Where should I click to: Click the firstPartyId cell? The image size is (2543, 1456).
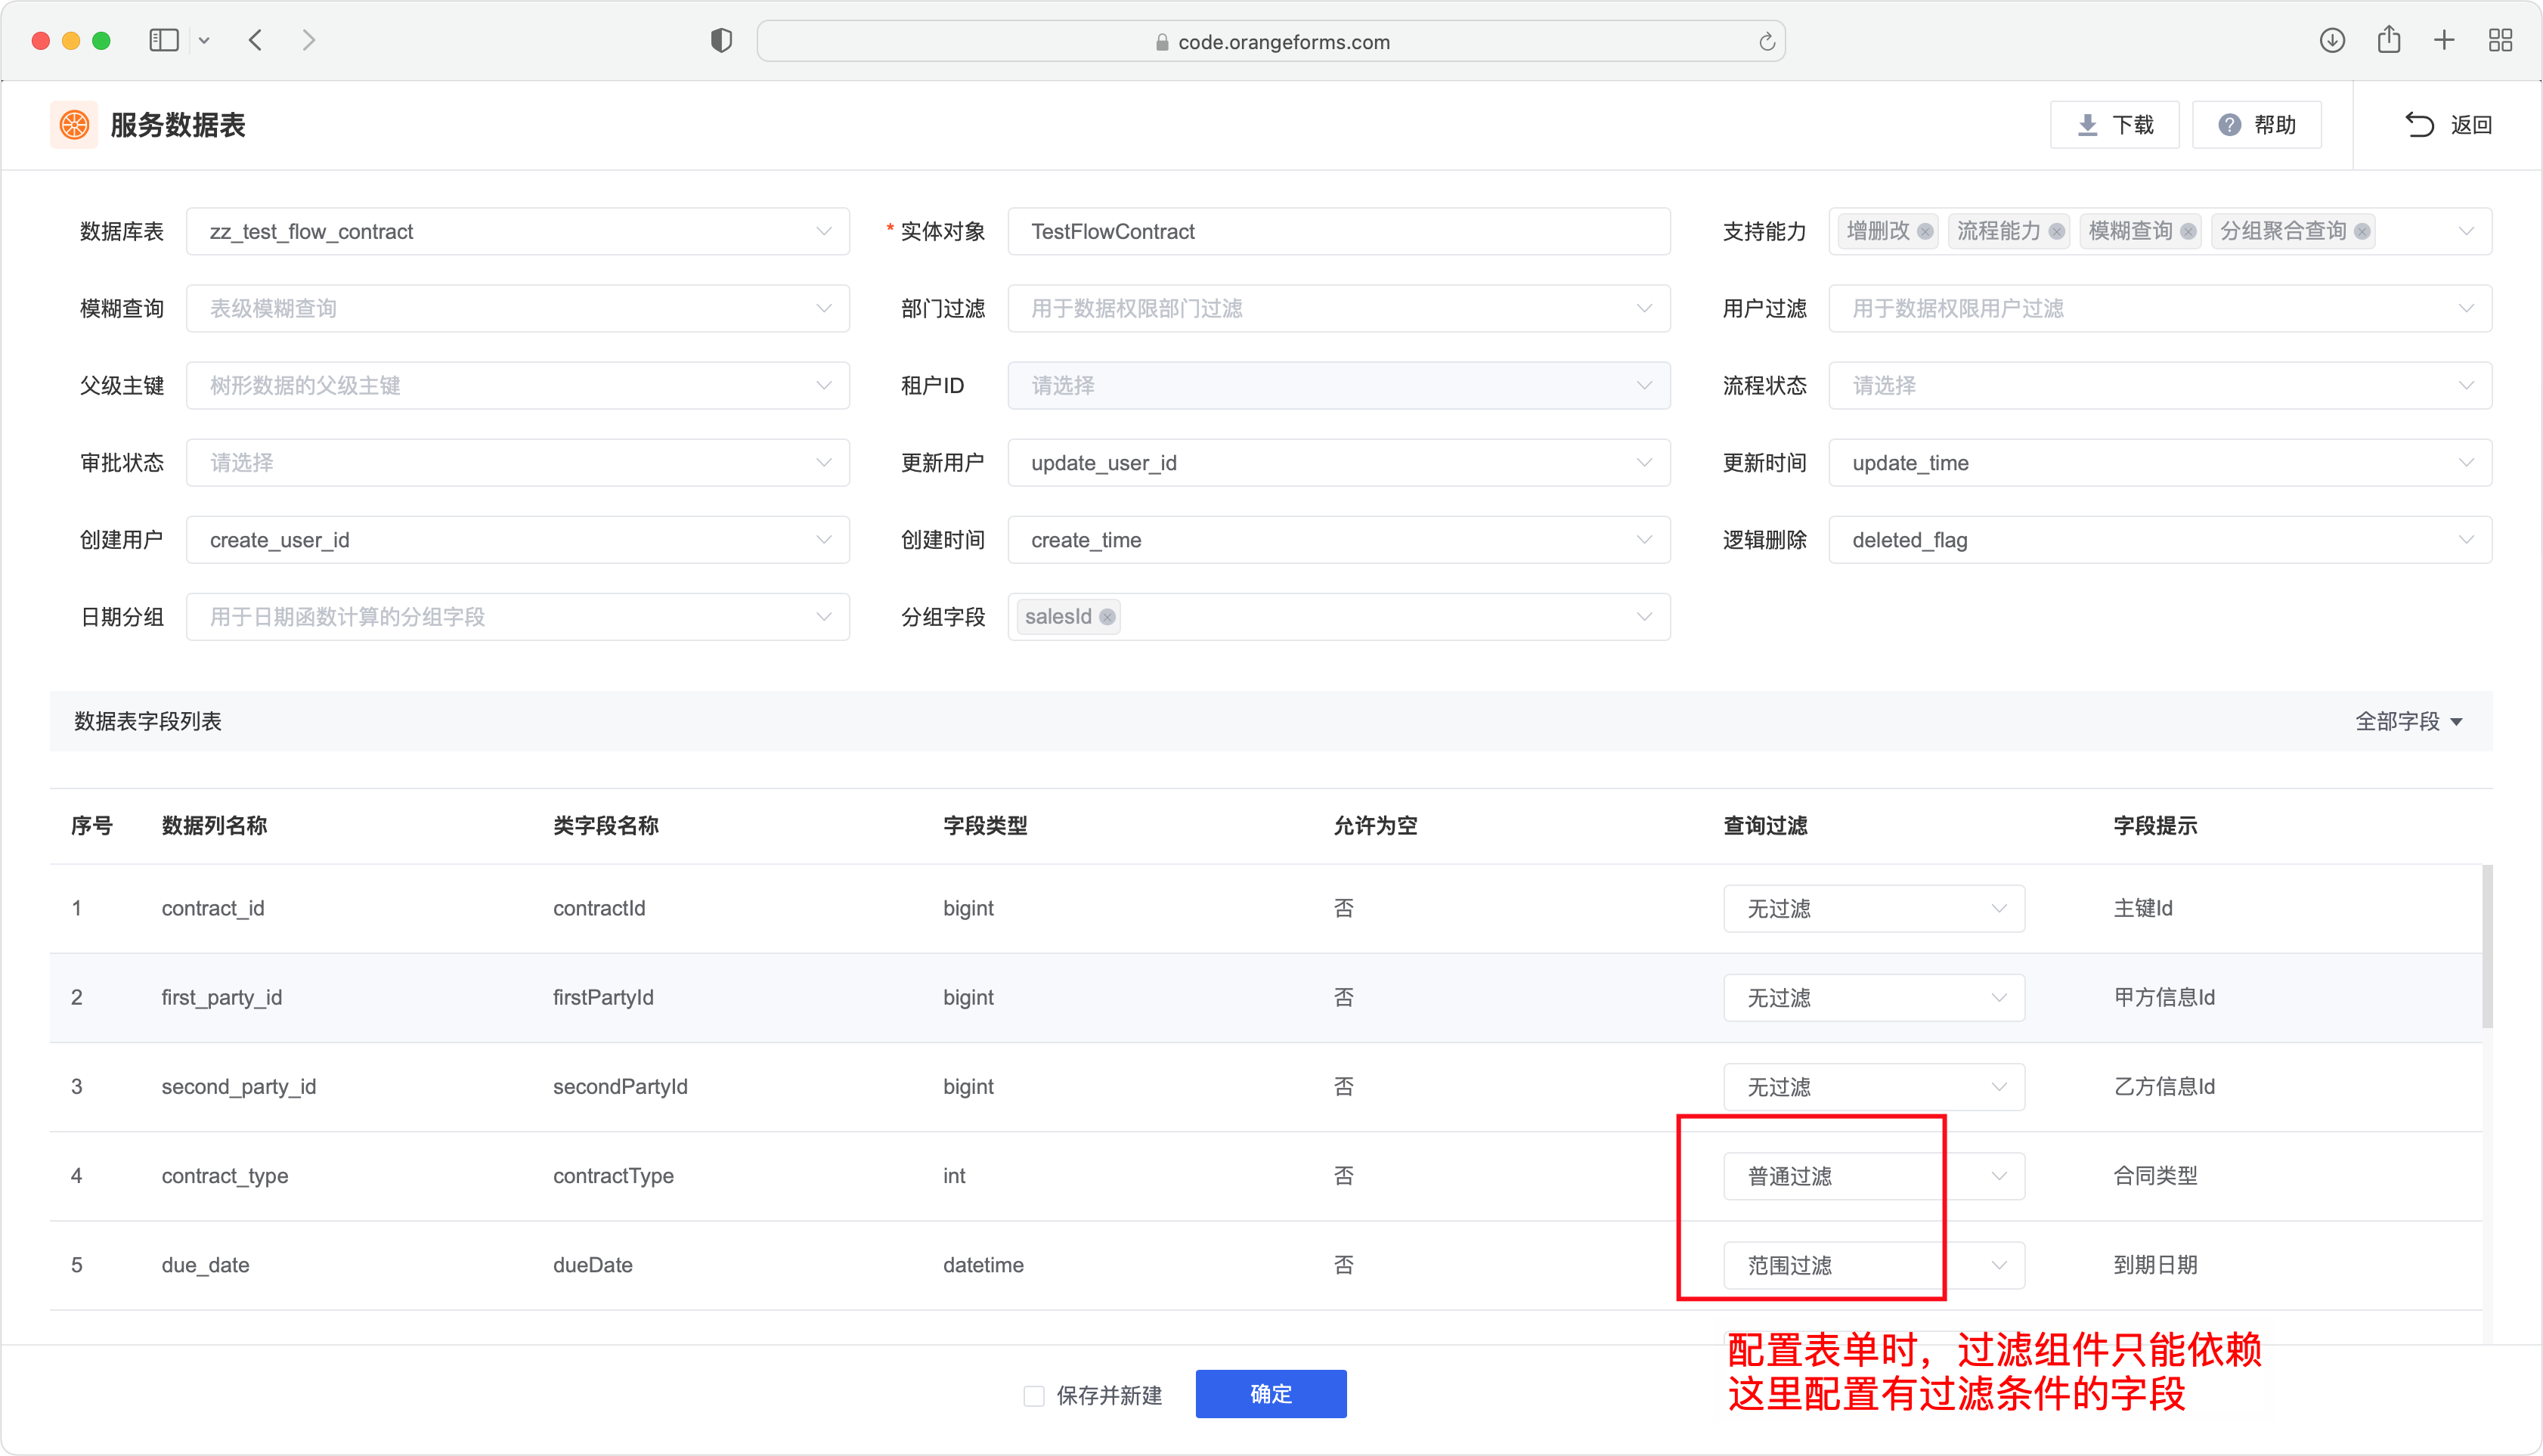pyautogui.click(x=603, y=997)
